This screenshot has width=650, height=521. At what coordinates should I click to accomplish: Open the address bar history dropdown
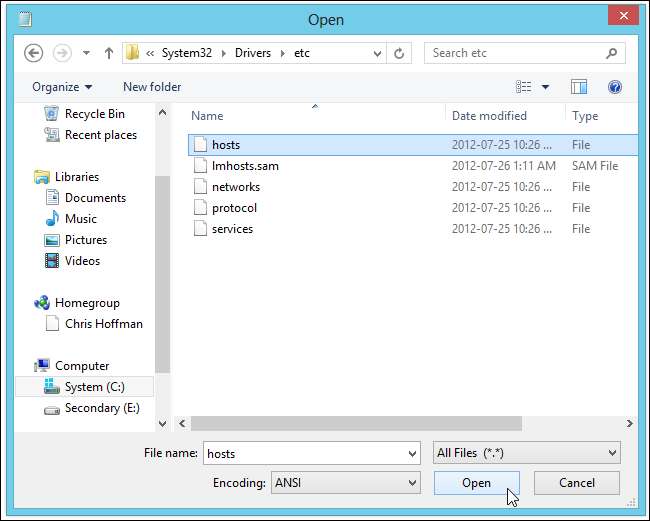point(375,53)
